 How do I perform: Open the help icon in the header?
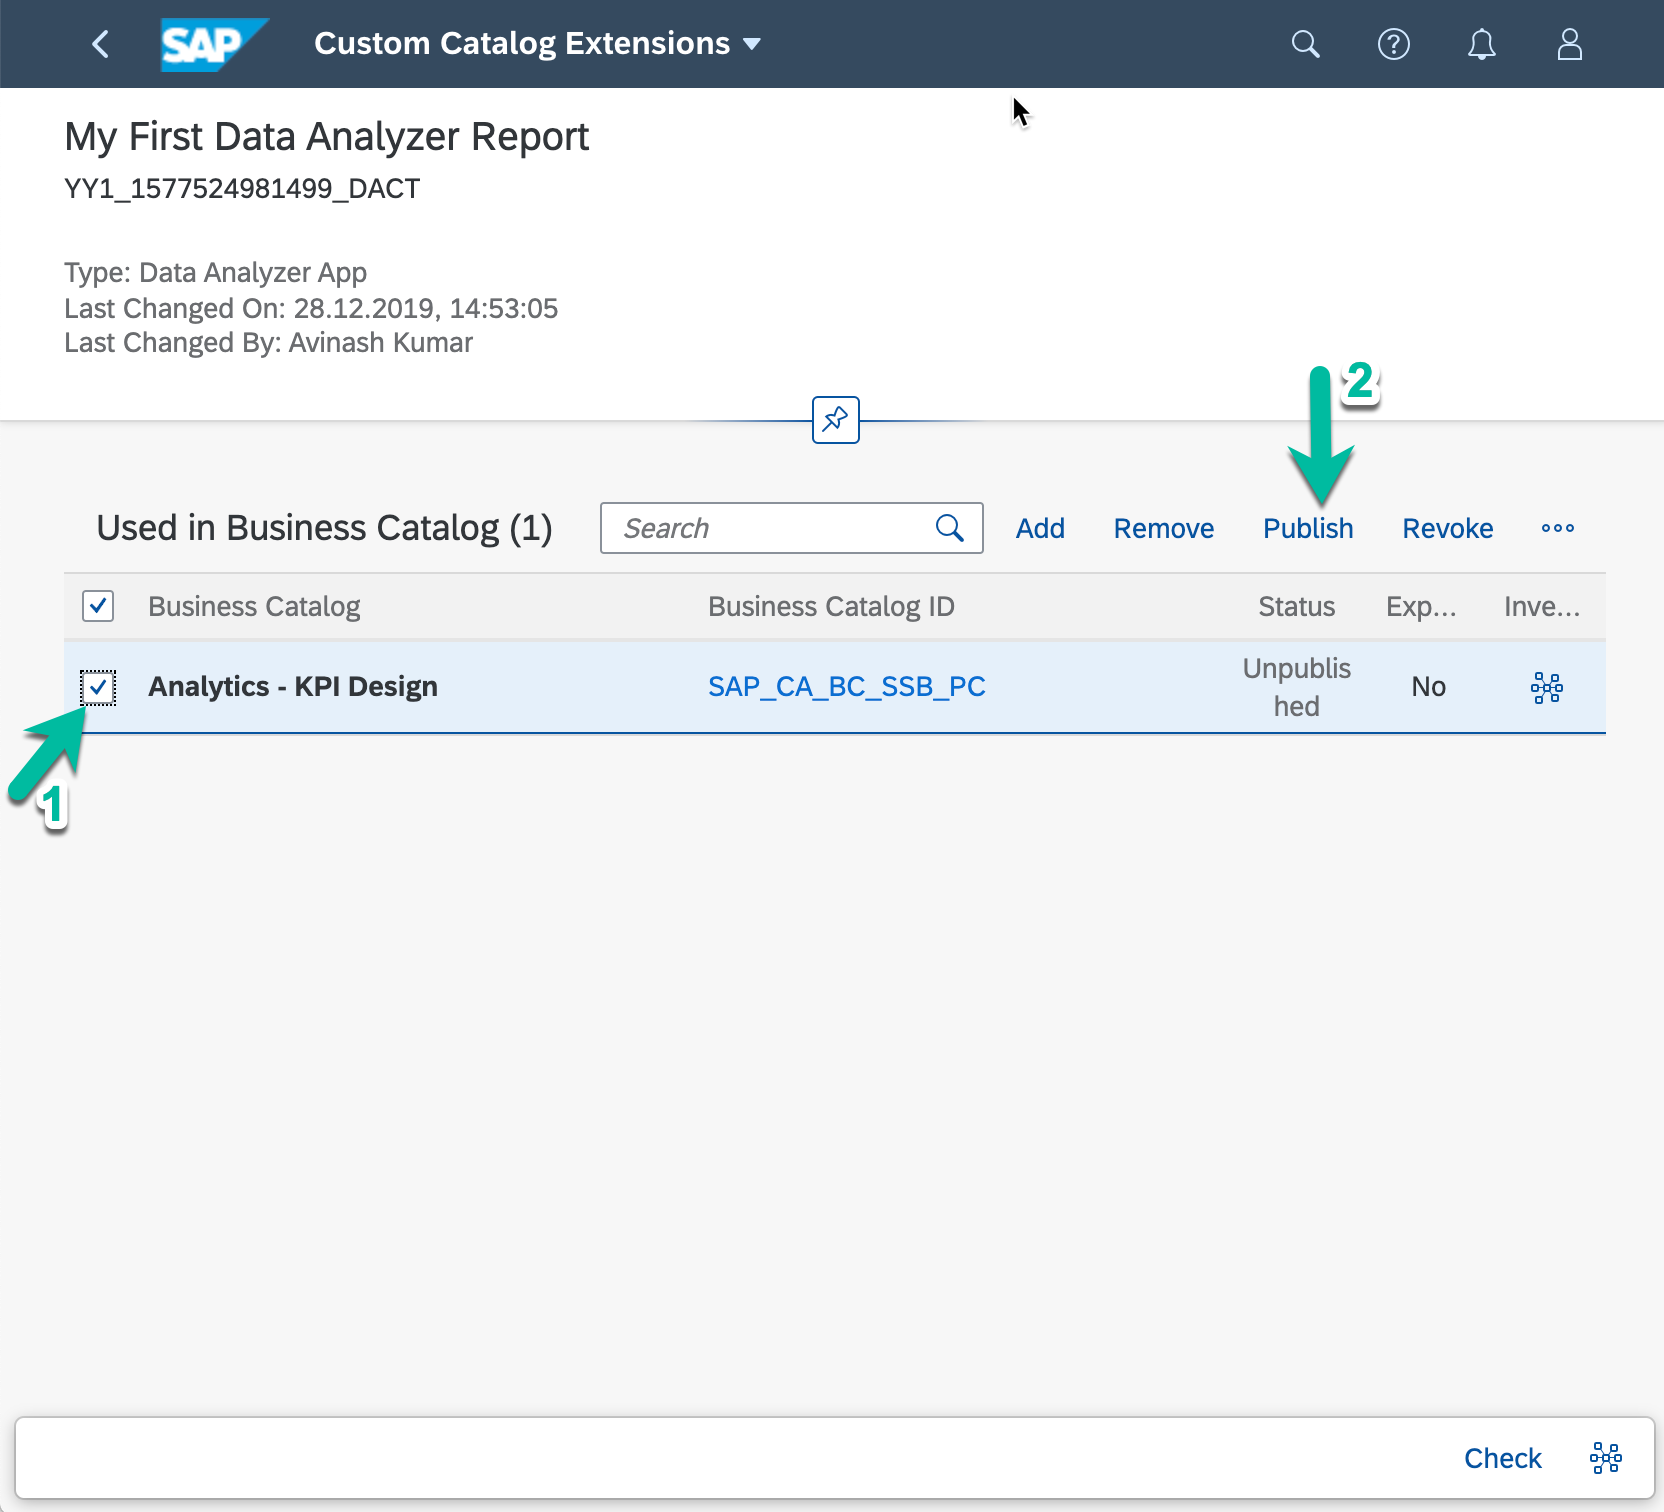pyautogui.click(x=1393, y=44)
